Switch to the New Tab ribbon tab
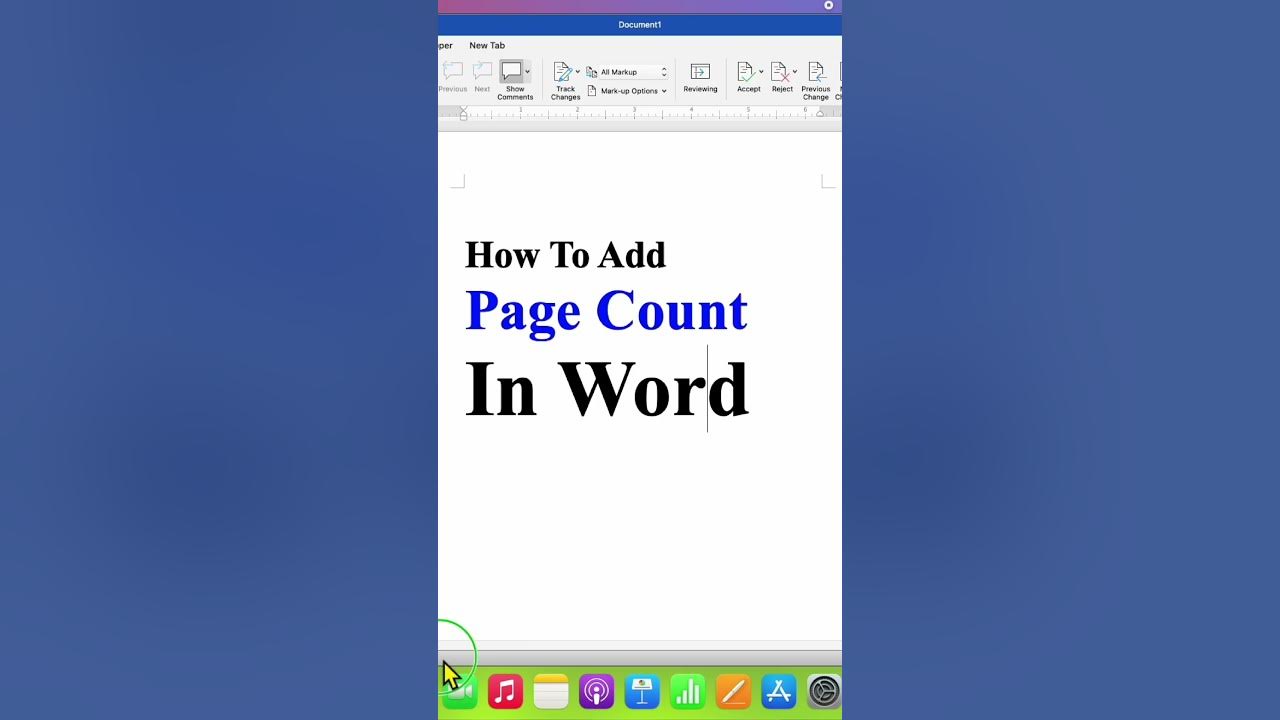 point(487,45)
